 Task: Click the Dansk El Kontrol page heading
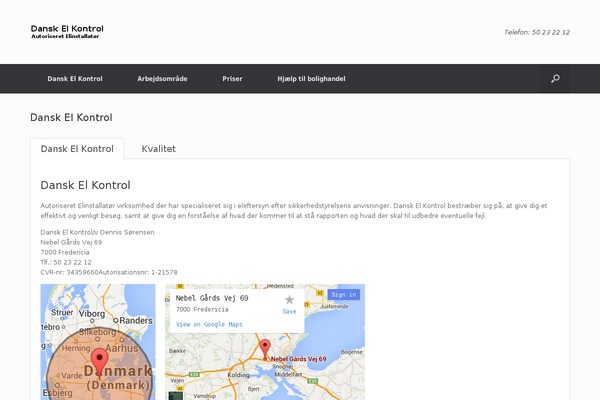(x=71, y=117)
